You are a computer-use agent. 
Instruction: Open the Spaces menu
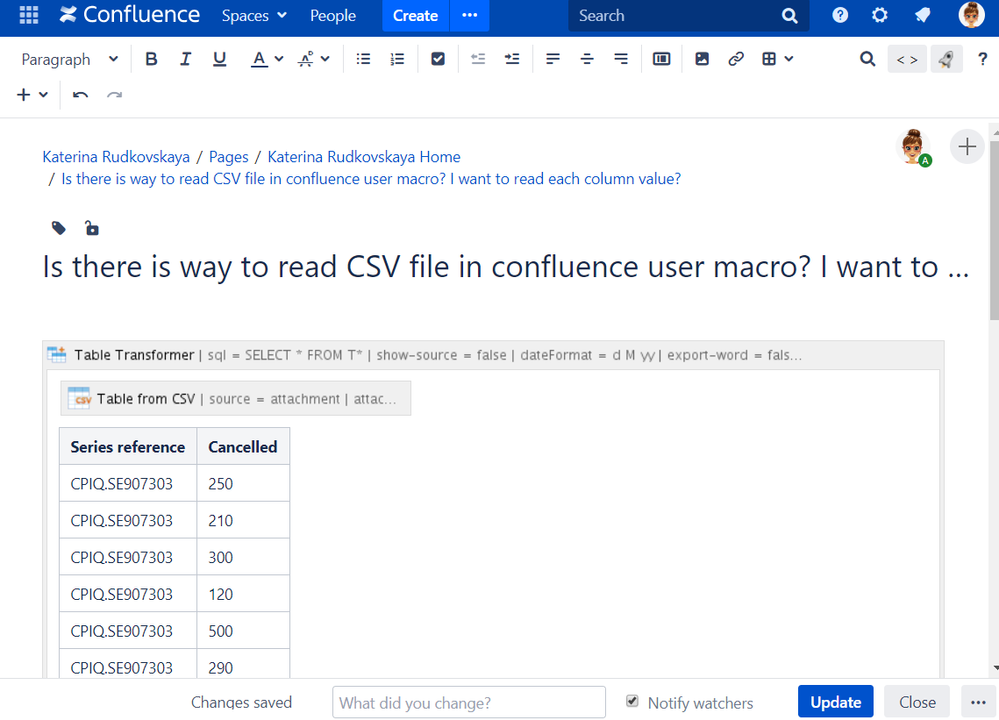[x=254, y=15]
